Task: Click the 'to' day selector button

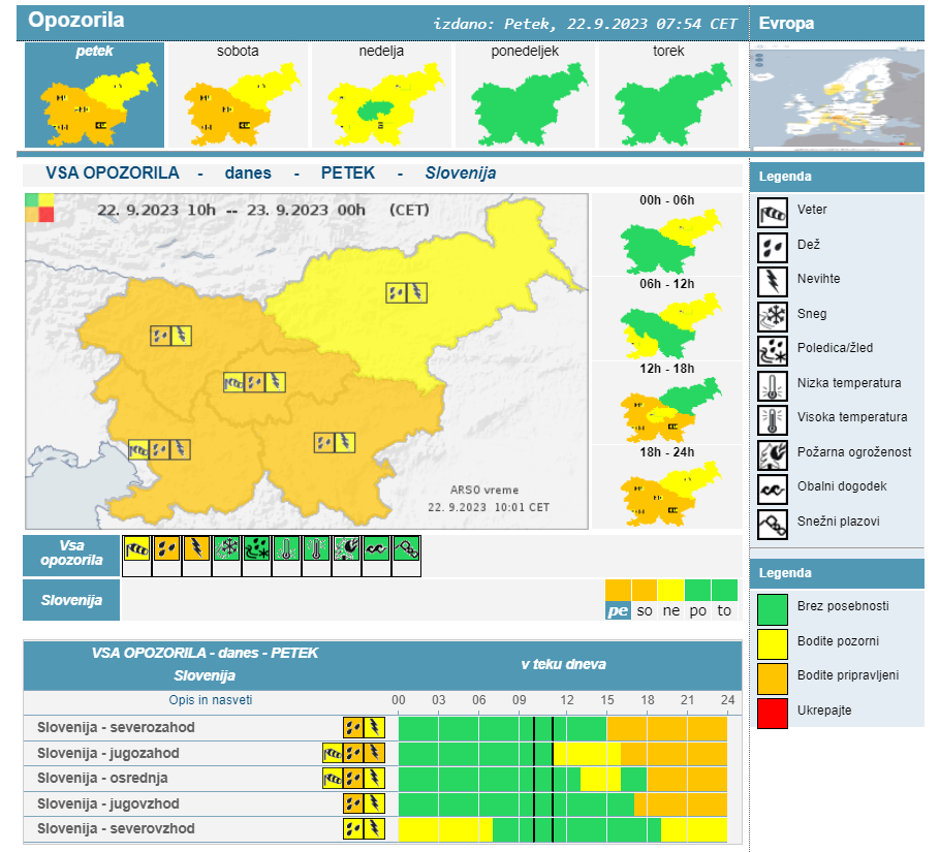Action: point(724,610)
